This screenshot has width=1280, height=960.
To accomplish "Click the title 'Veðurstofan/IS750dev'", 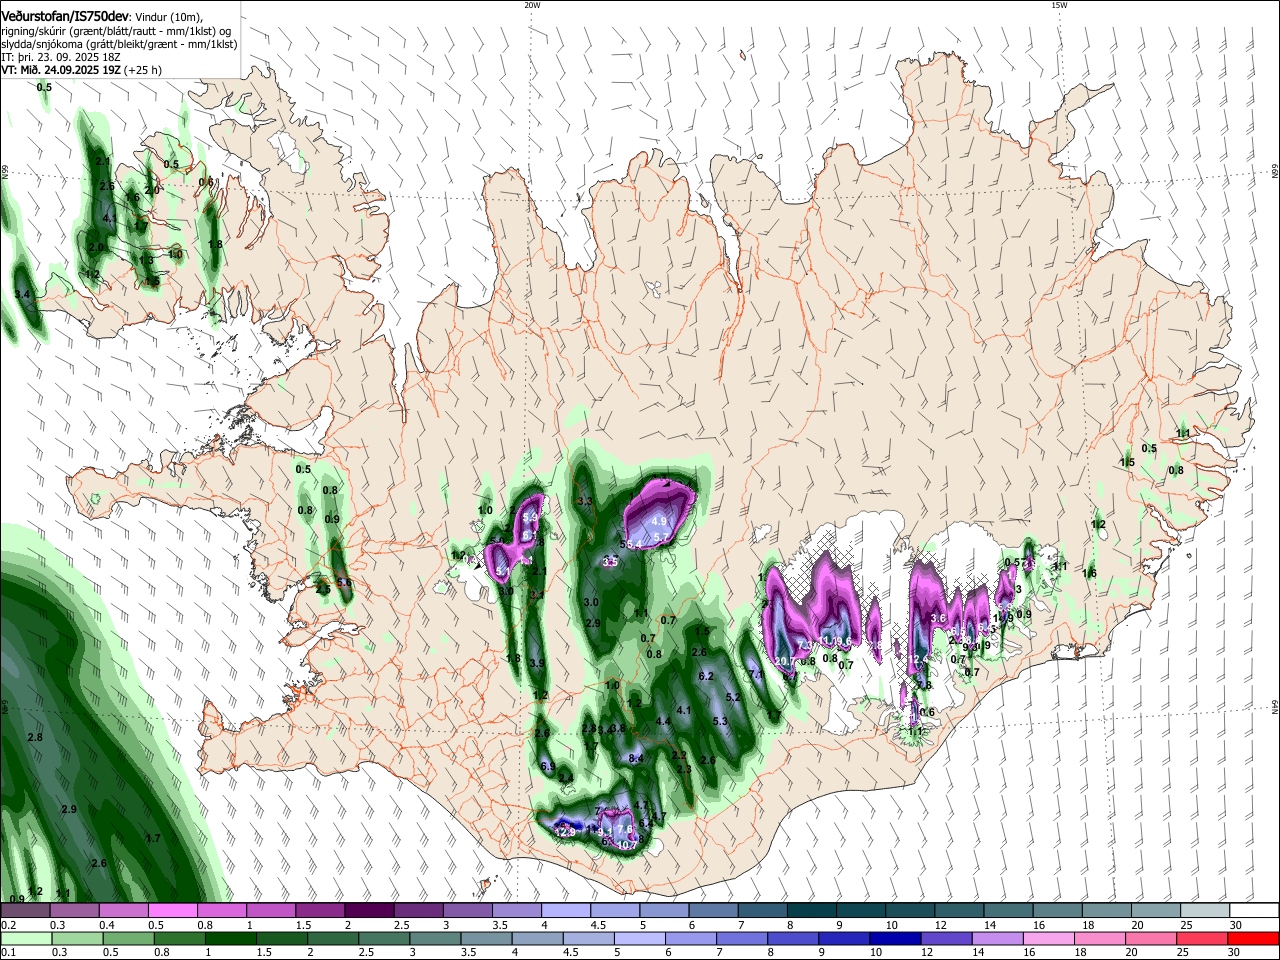I will coord(64,17).
